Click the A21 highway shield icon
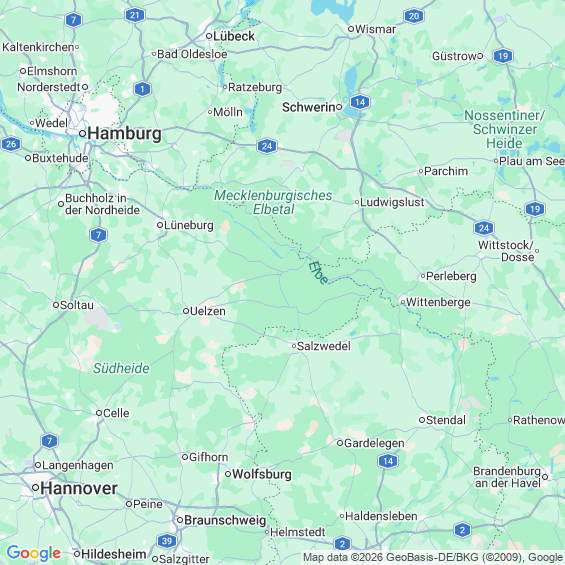 pyautogui.click(x=135, y=15)
